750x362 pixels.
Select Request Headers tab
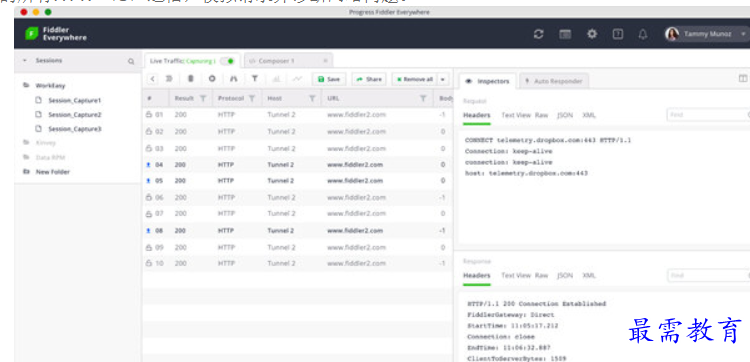477,115
